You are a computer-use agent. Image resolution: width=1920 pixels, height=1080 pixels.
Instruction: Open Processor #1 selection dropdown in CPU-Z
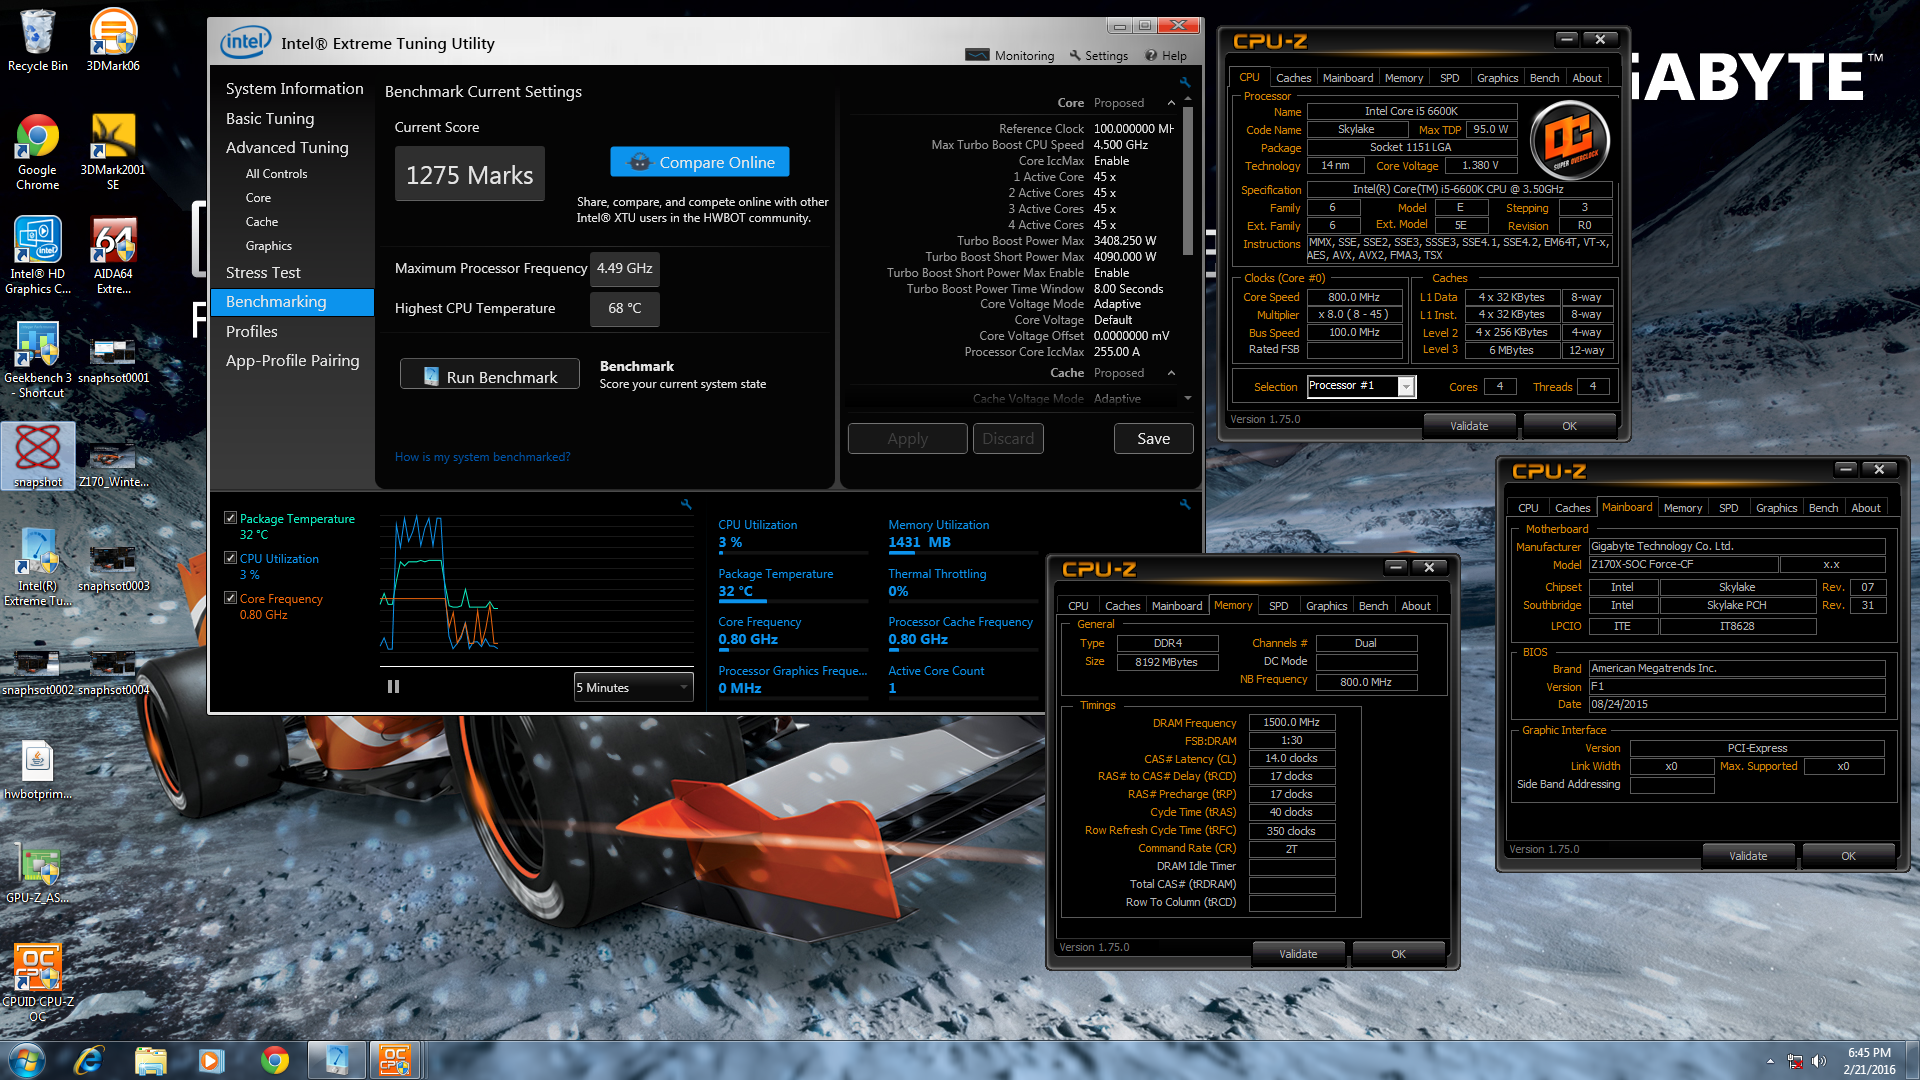click(x=1407, y=386)
